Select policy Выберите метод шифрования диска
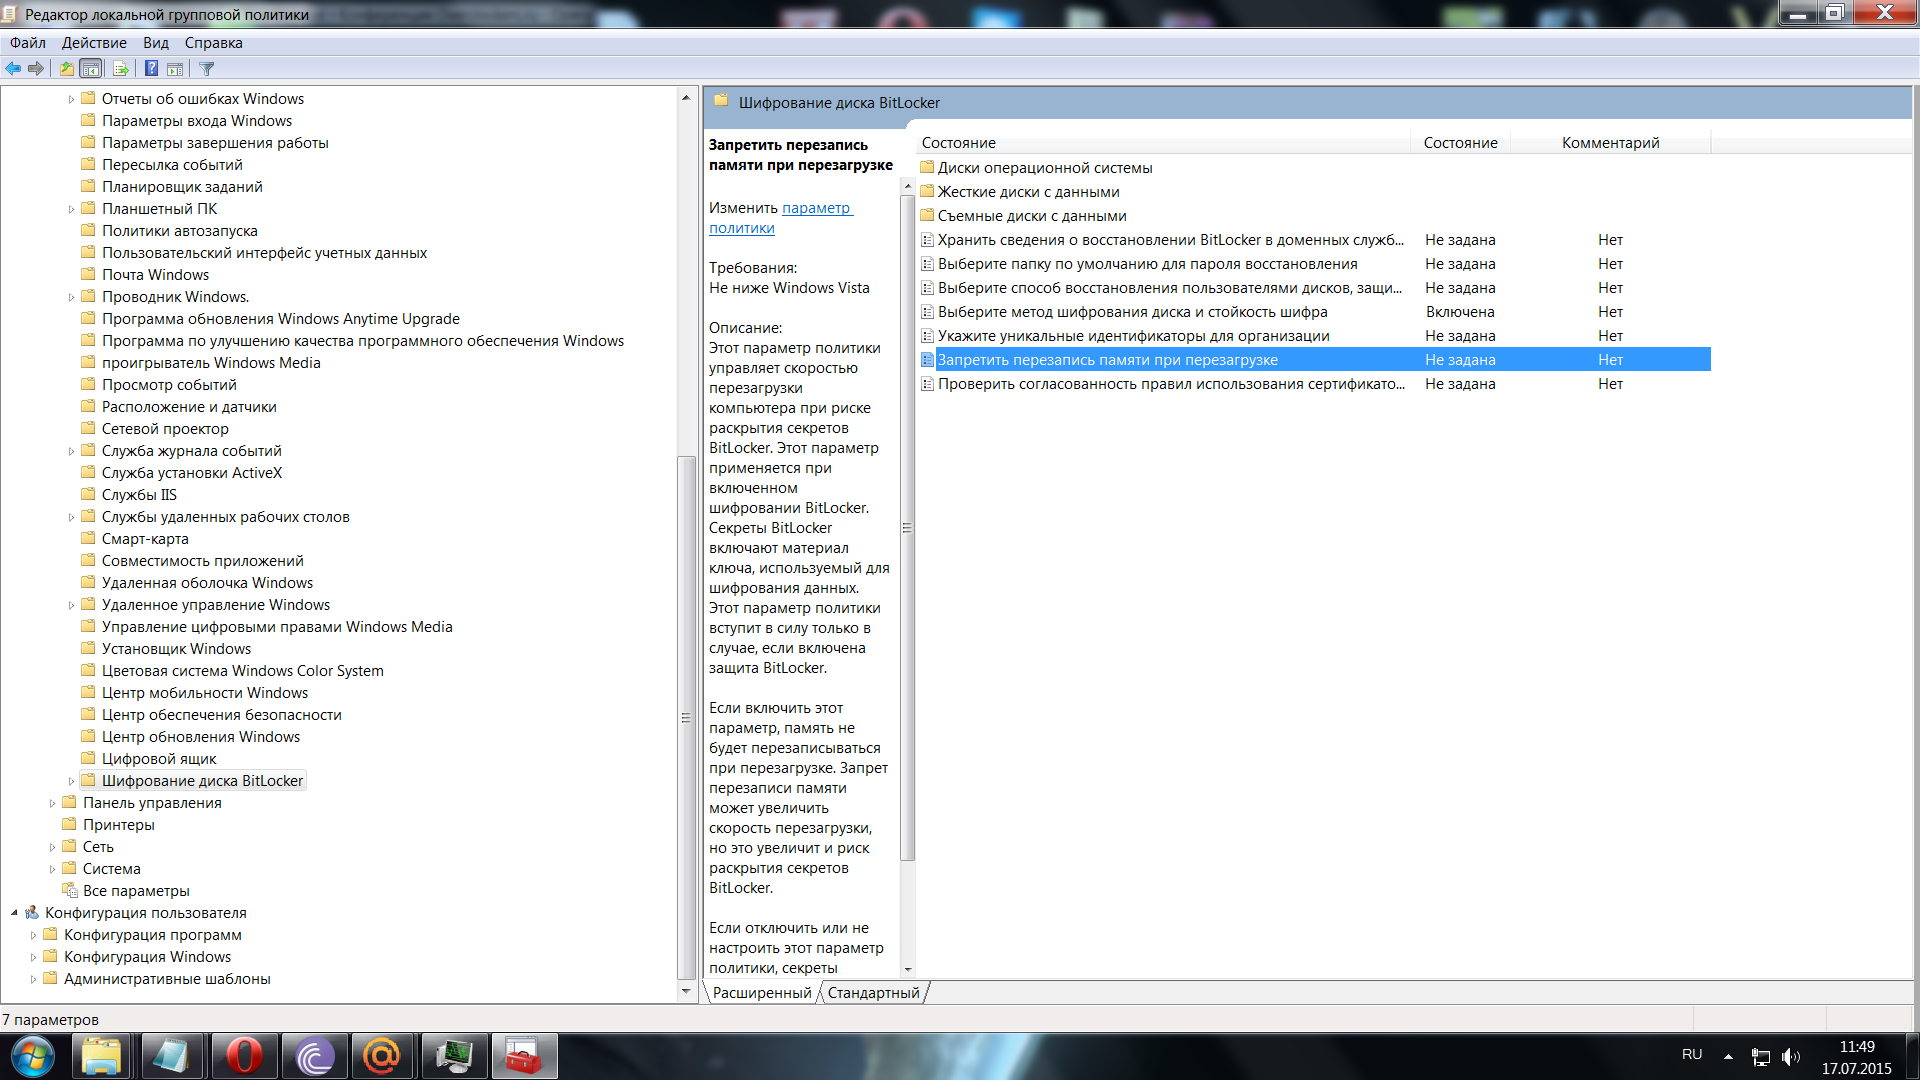 click(x=1132, y=312)
